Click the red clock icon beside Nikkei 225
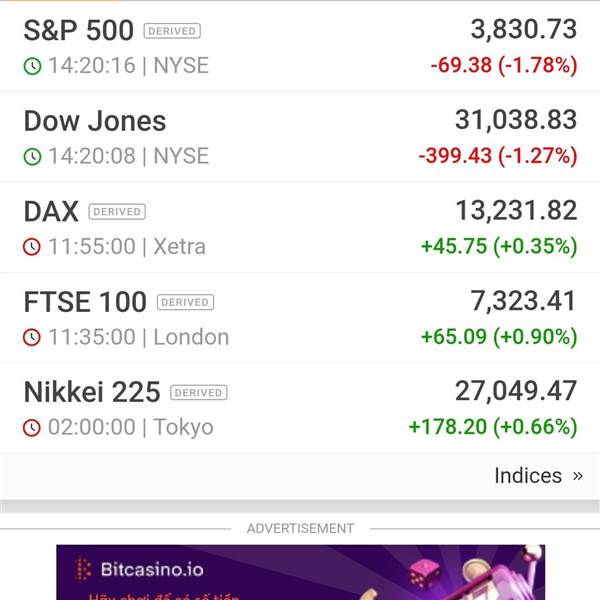The width and height of the screenshot is (600, 600). pyautogui.click(x=32, y=428)
